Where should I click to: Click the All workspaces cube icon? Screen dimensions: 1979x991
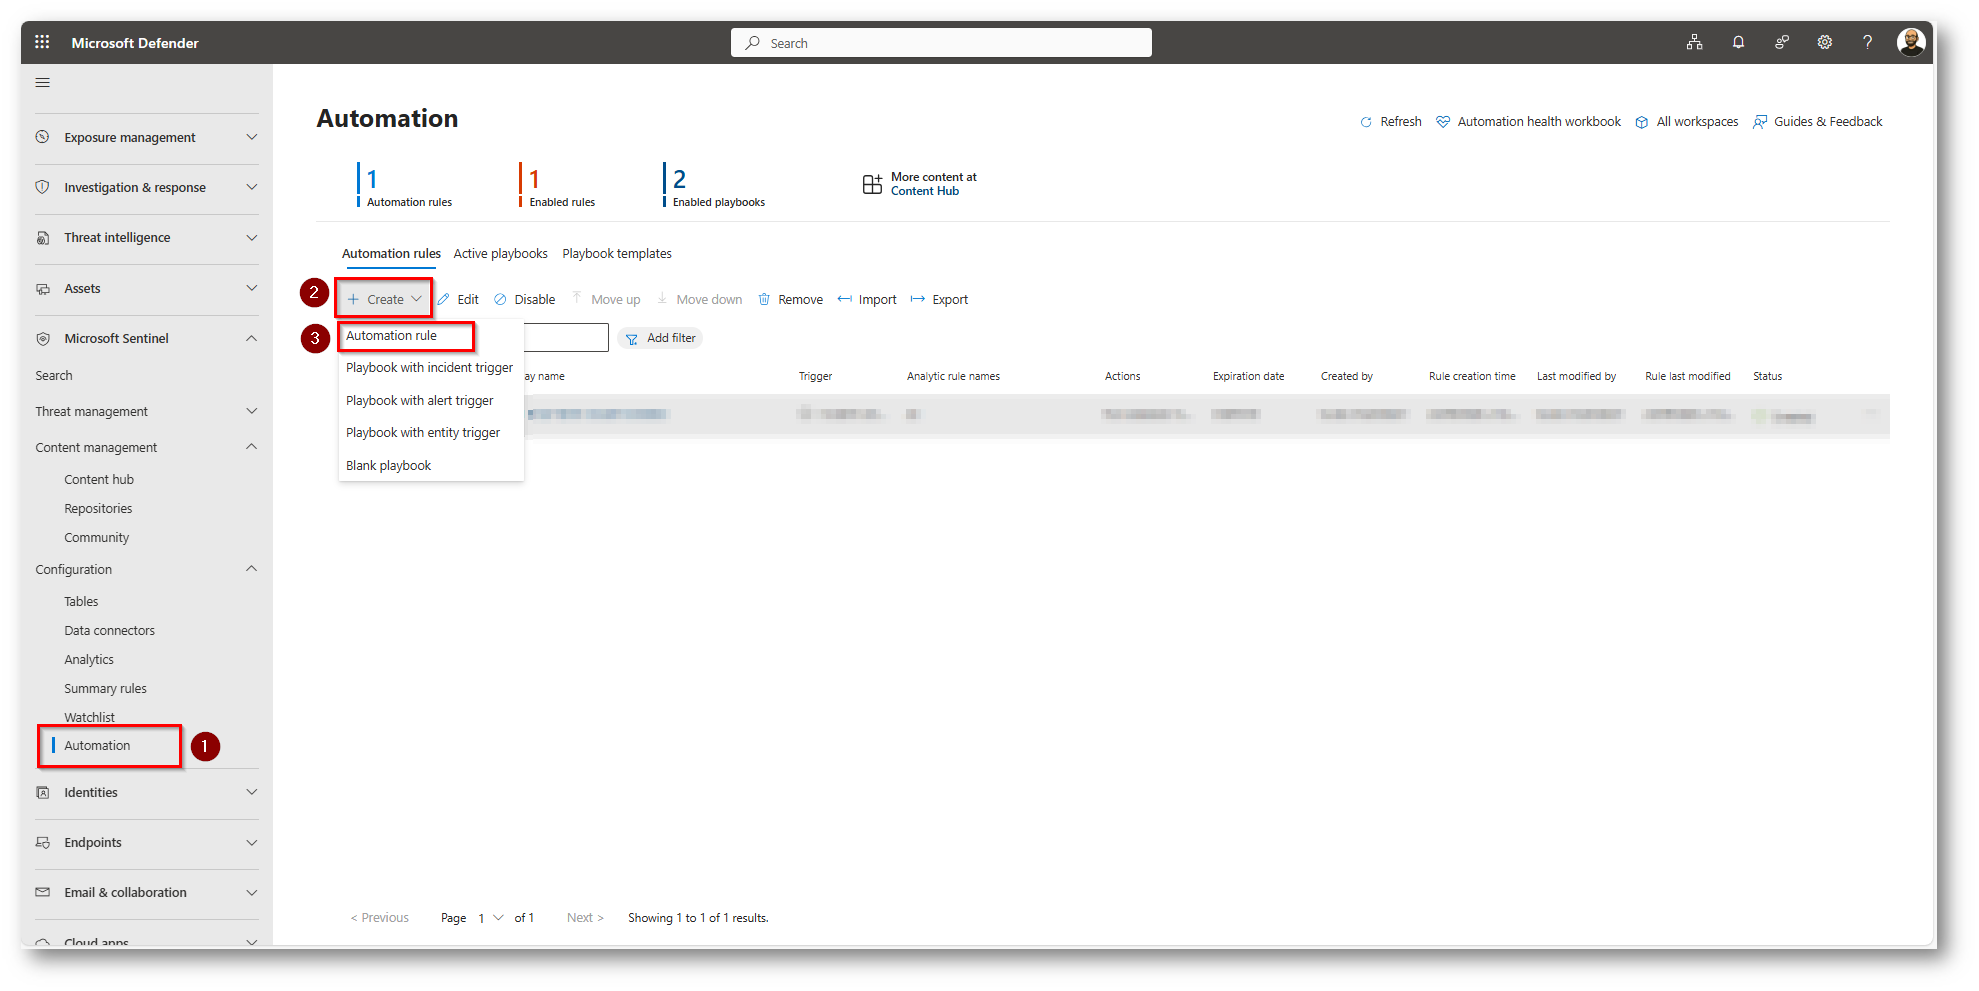[1642, 122]
